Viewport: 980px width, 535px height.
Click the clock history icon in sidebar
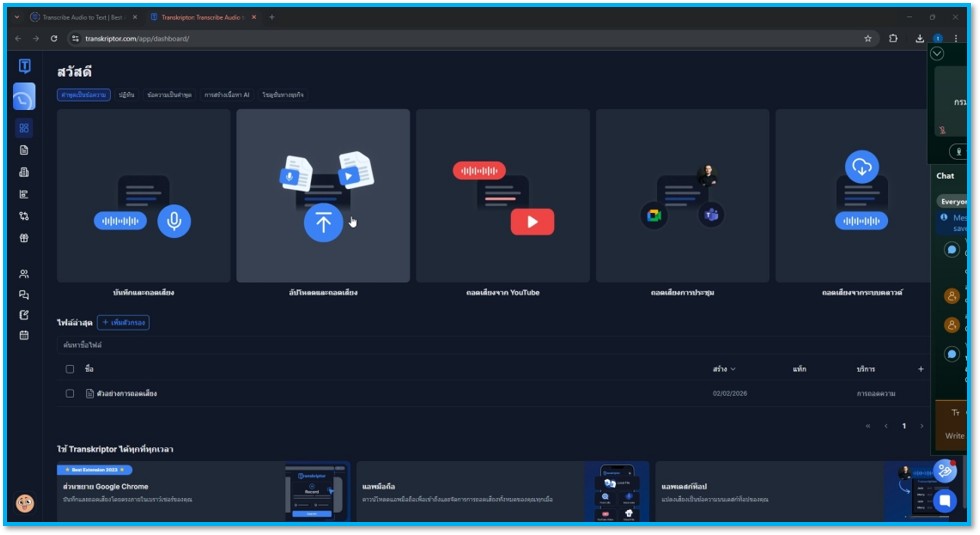click(x=24, y=97)
